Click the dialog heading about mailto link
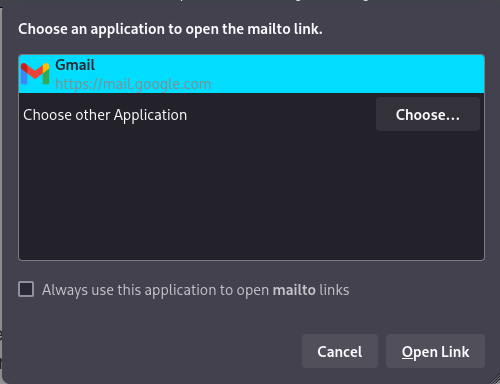500x384 pixels. click(x=170, y=29)
